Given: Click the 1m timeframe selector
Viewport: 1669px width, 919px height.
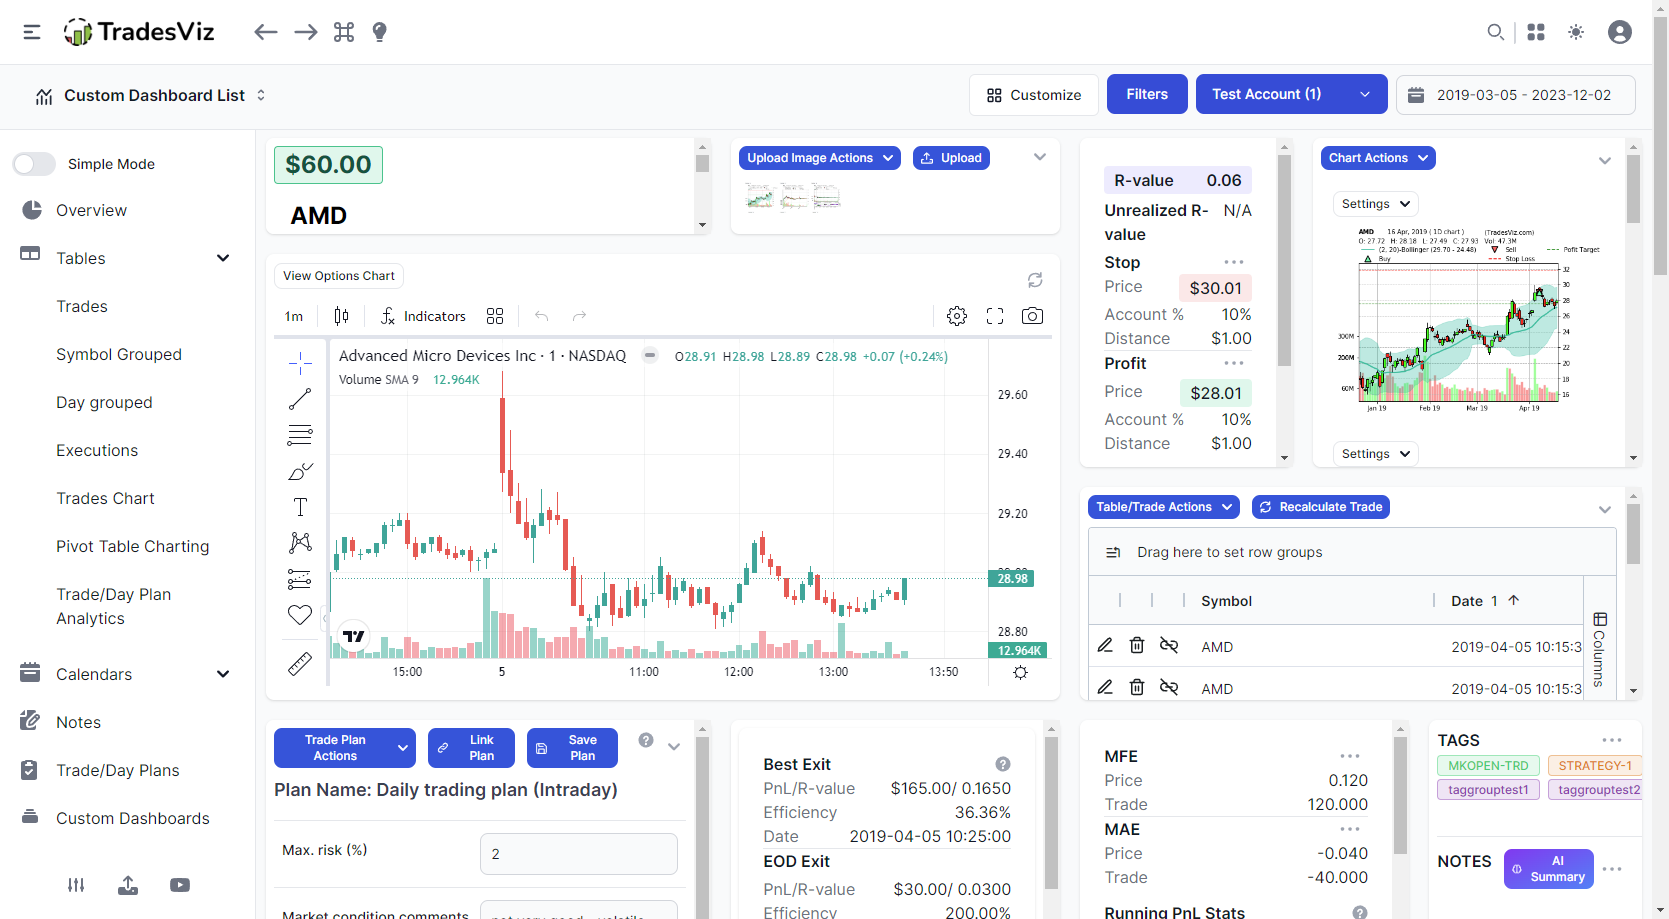Looking at the screenshot, I should click(x=294, y=316).
